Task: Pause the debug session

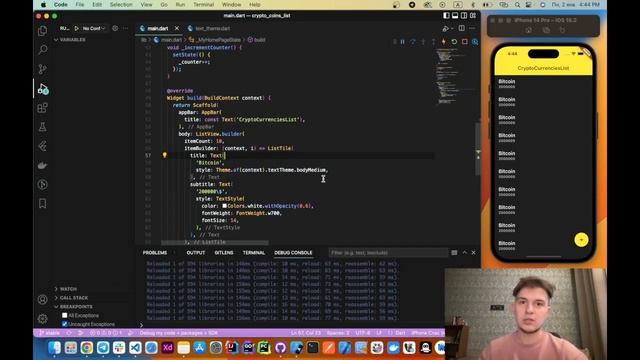Action: [402, 42]
